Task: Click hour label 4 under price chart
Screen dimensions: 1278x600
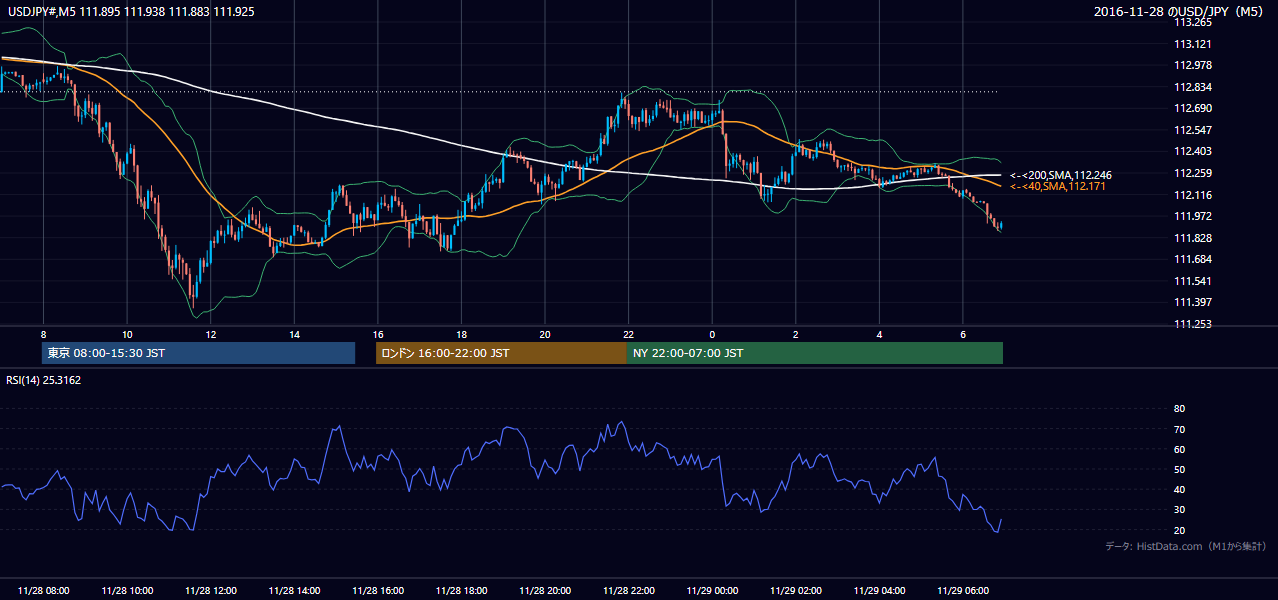Action: (878, 334)
